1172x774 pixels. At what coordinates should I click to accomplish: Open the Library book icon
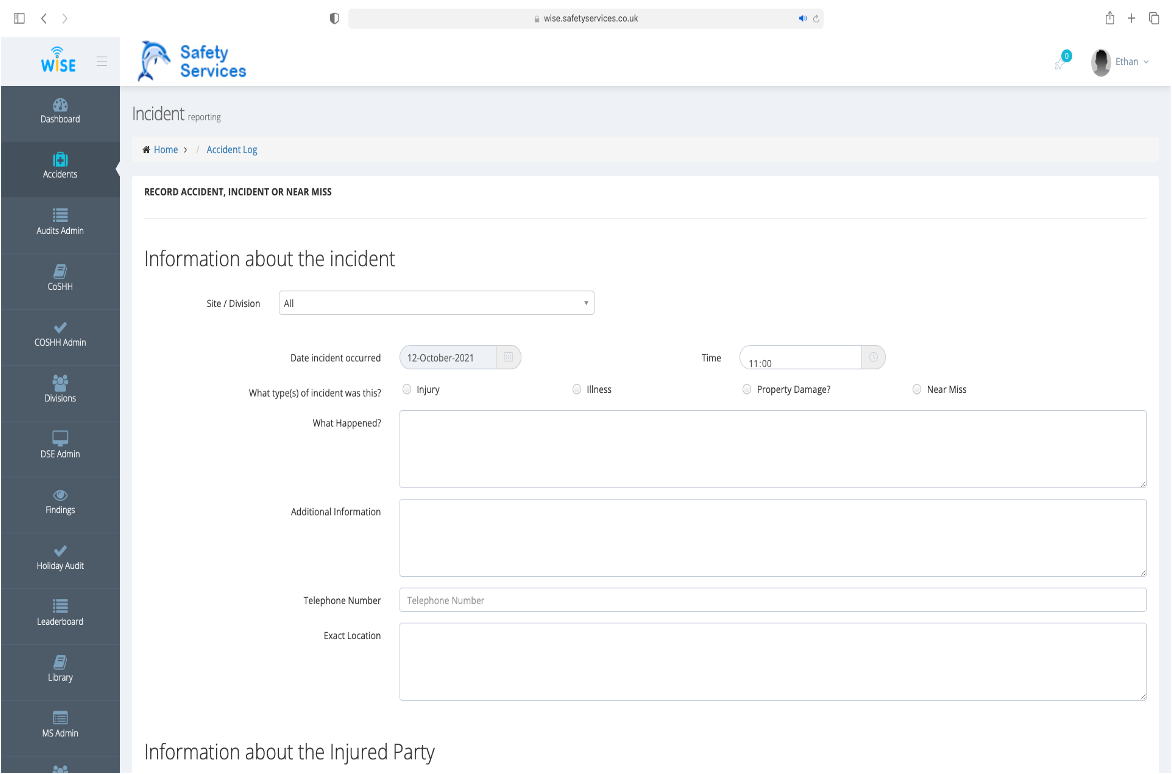tap(60, 662)
